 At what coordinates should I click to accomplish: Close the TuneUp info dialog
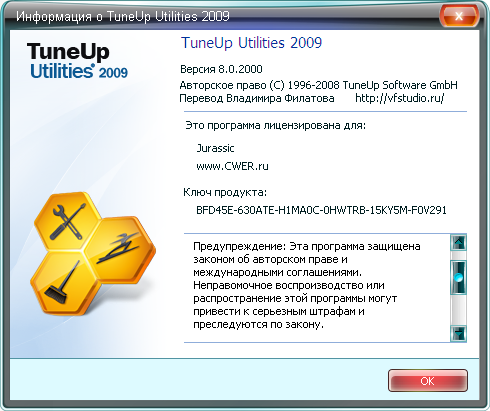(x=459, y=16)
